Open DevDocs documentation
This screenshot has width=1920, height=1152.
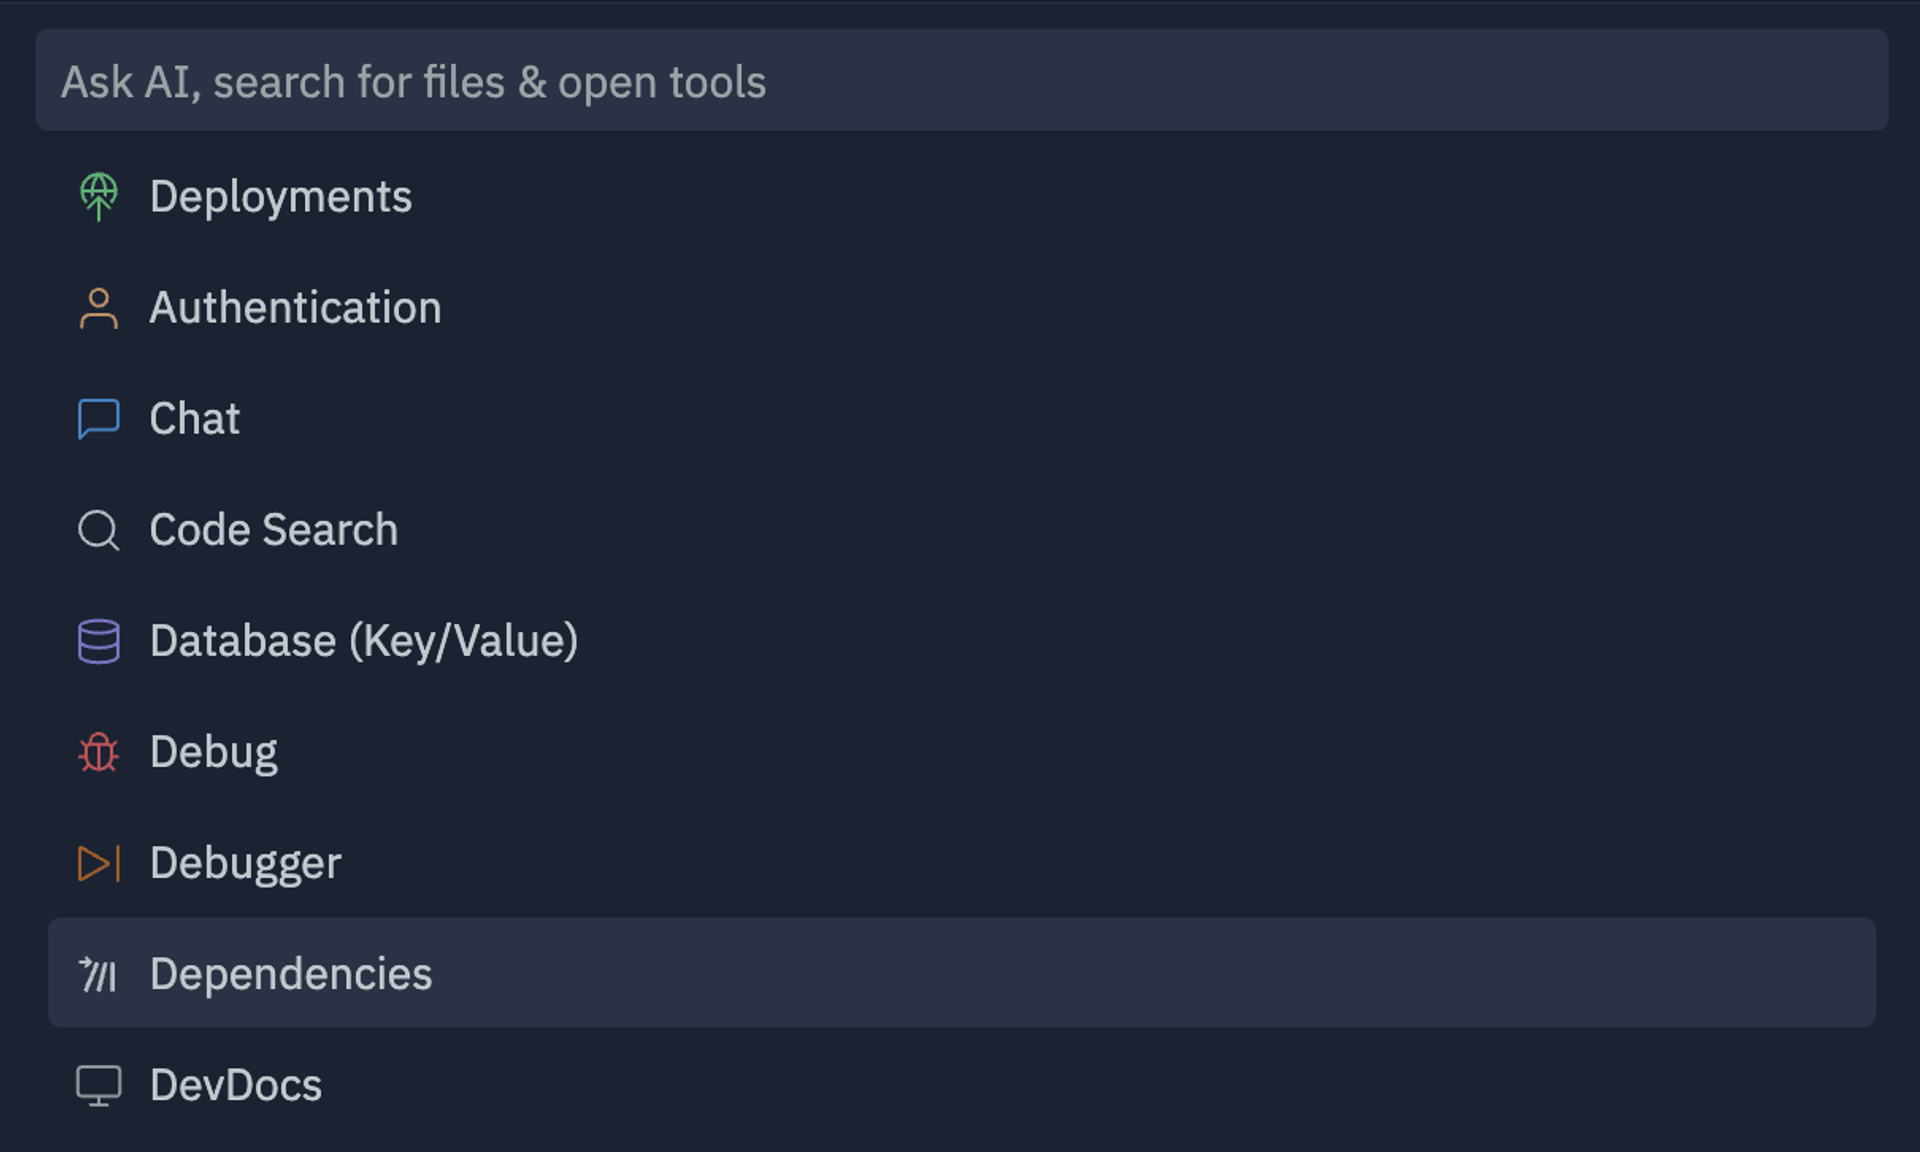coord(235,1085)
